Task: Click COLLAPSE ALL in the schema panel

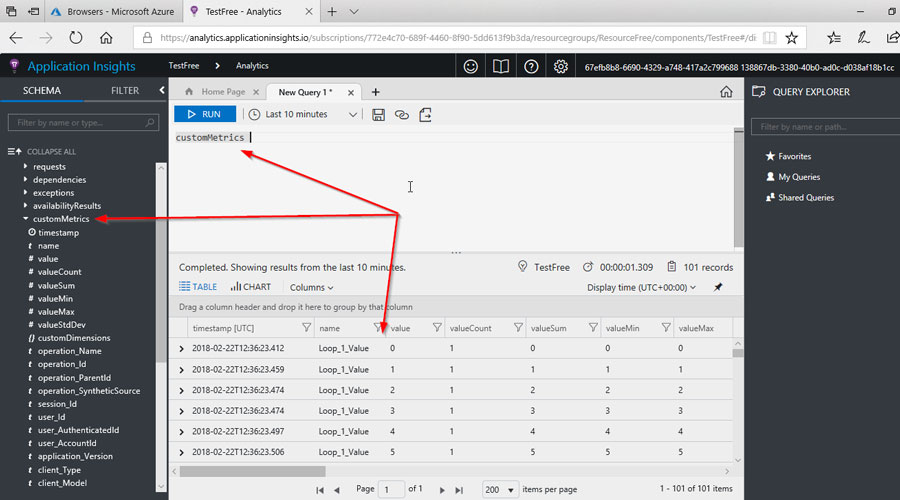Action: (41, 152)
